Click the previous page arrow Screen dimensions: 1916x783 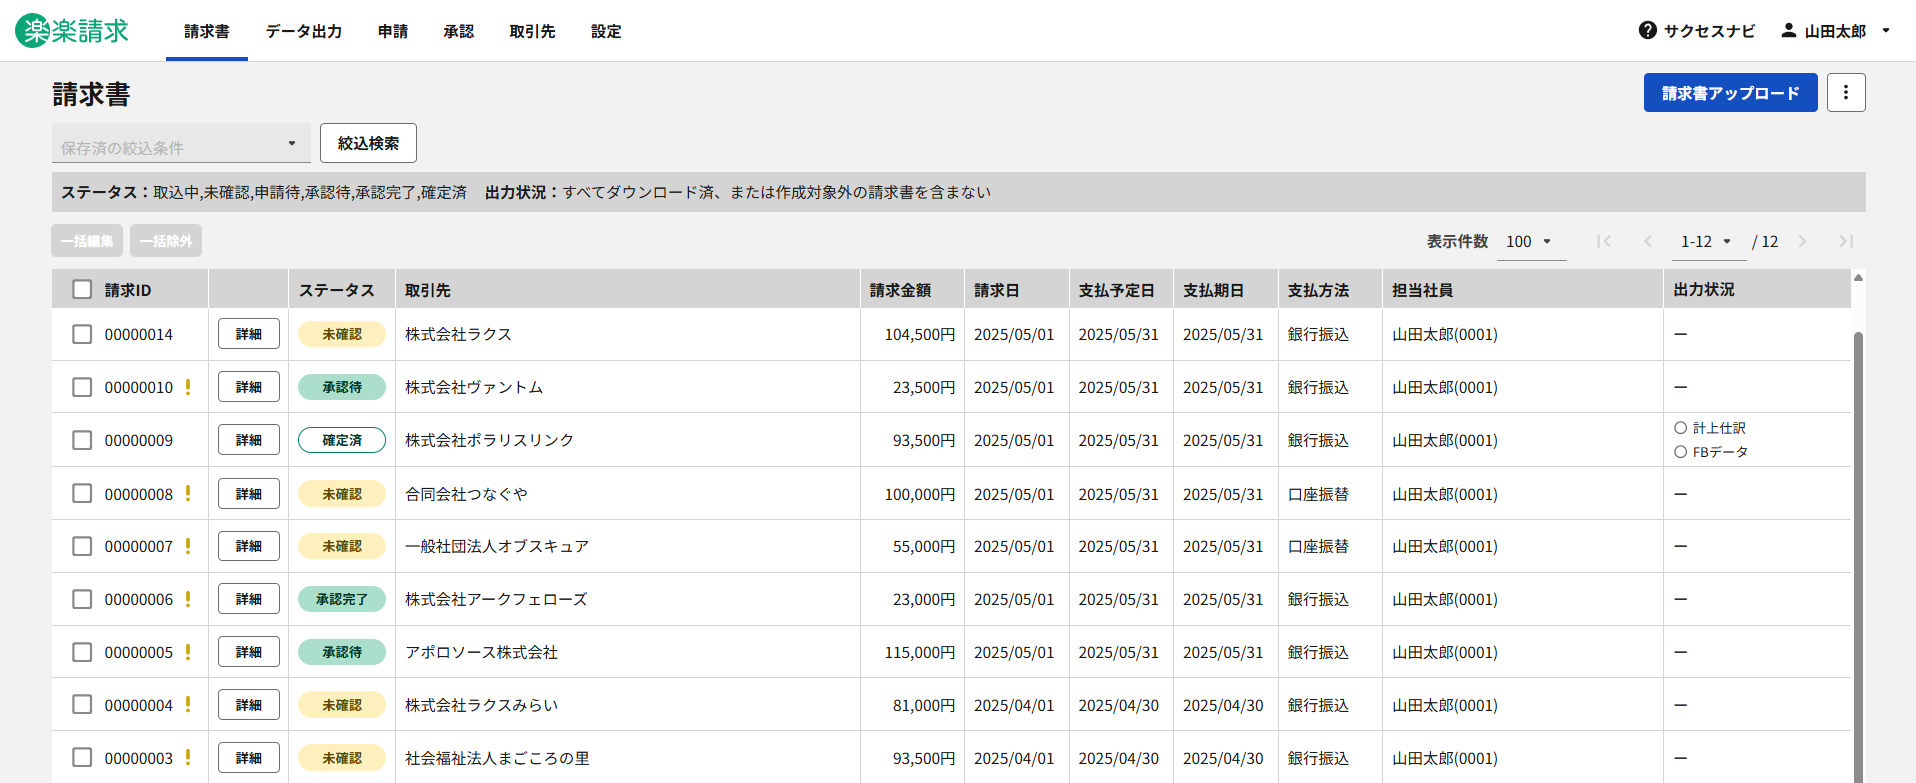coord(1648,241)
